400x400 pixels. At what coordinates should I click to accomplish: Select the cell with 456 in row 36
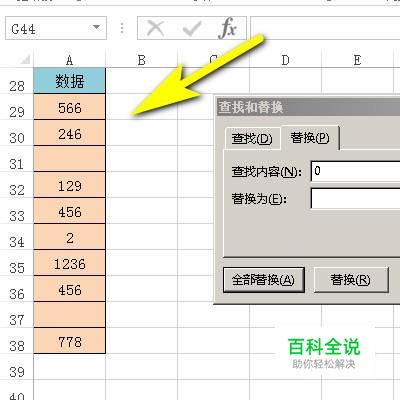[69, 289]
